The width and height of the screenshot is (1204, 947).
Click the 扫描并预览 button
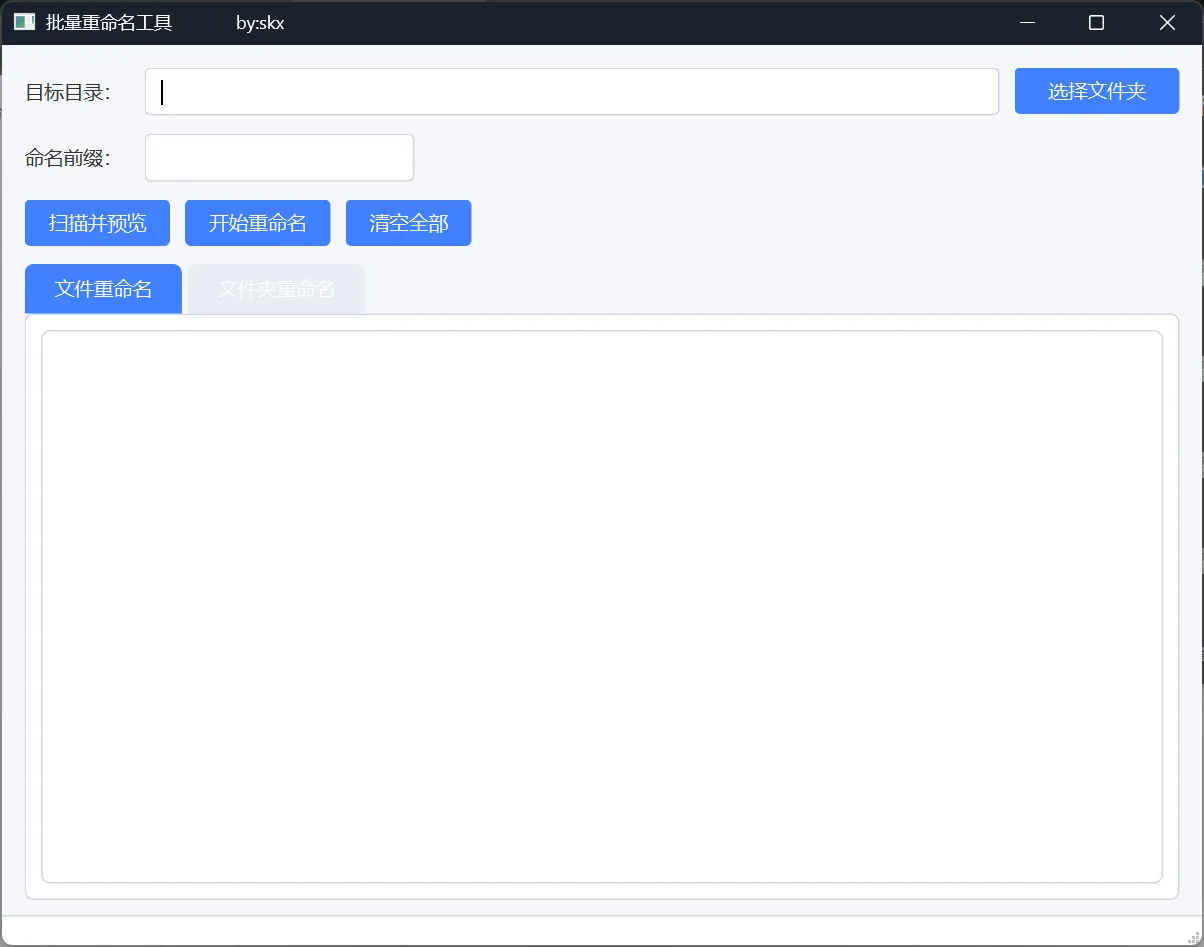[x=97, y=223]
